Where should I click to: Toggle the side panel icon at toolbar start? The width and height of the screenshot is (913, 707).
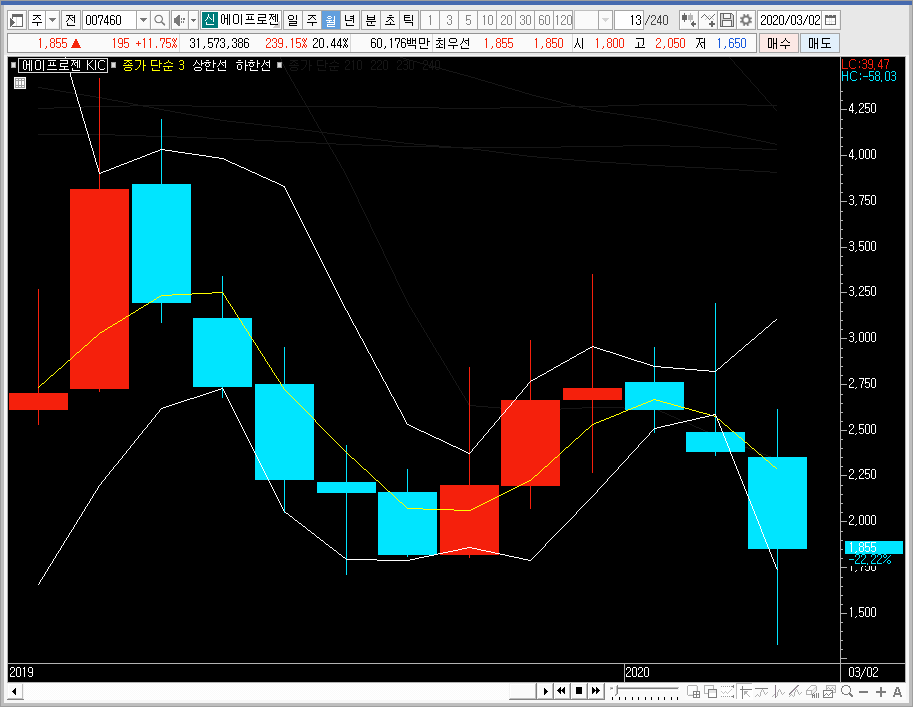(x=16, y=21)
